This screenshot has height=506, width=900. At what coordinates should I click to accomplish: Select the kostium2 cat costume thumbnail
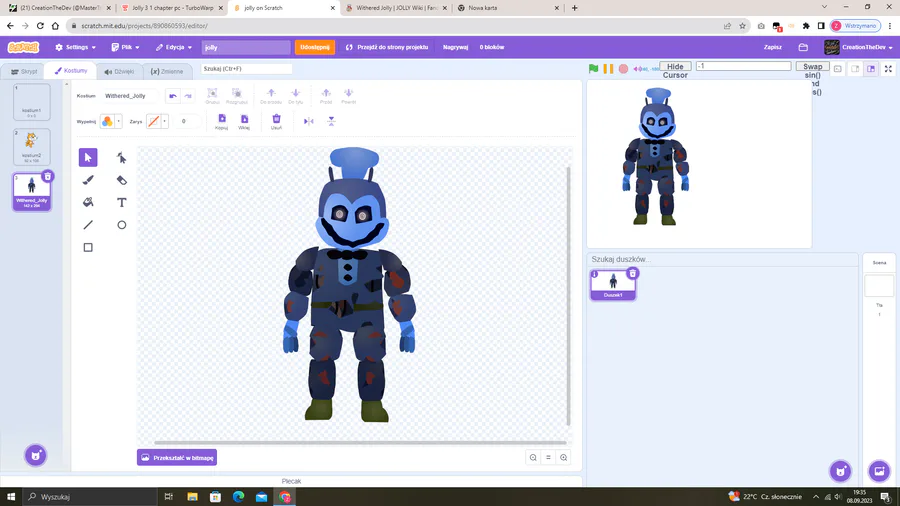(32, 146)
